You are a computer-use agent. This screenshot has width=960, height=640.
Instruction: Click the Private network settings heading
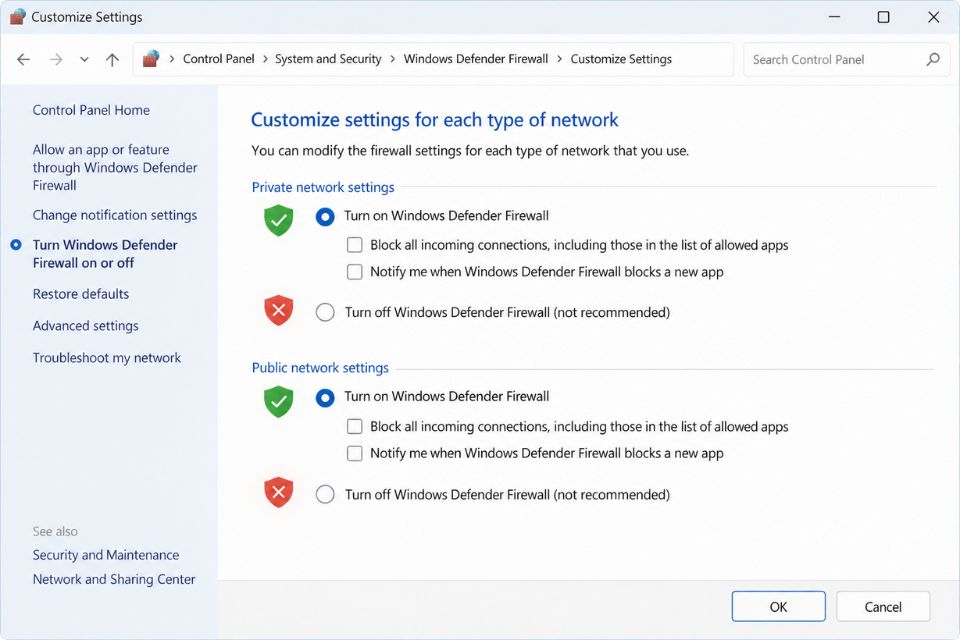click(x=323, y=187)
